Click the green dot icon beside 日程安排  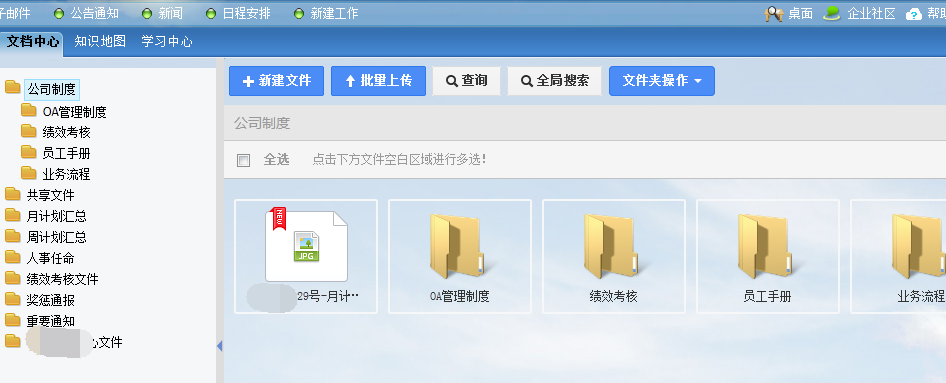click(x=211, y=13)
